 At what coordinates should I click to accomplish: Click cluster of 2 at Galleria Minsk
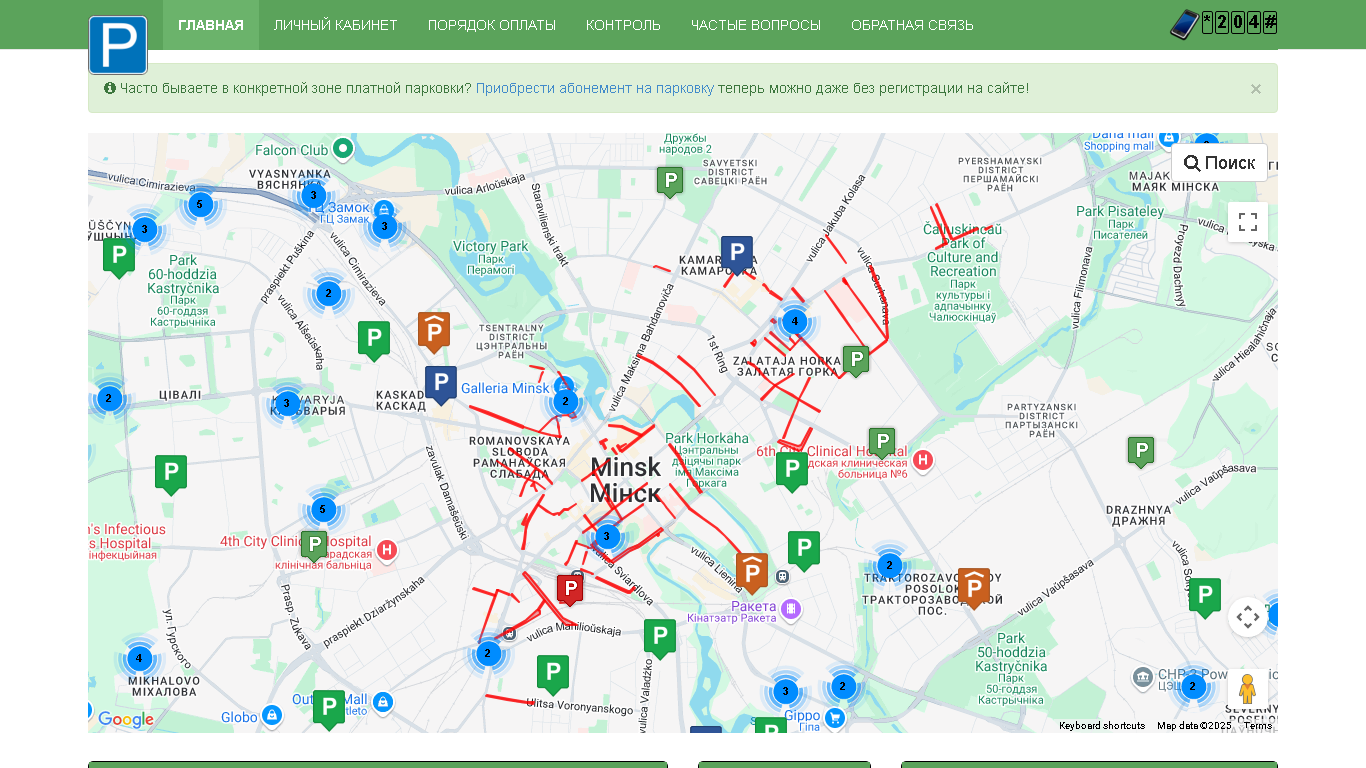565,402
